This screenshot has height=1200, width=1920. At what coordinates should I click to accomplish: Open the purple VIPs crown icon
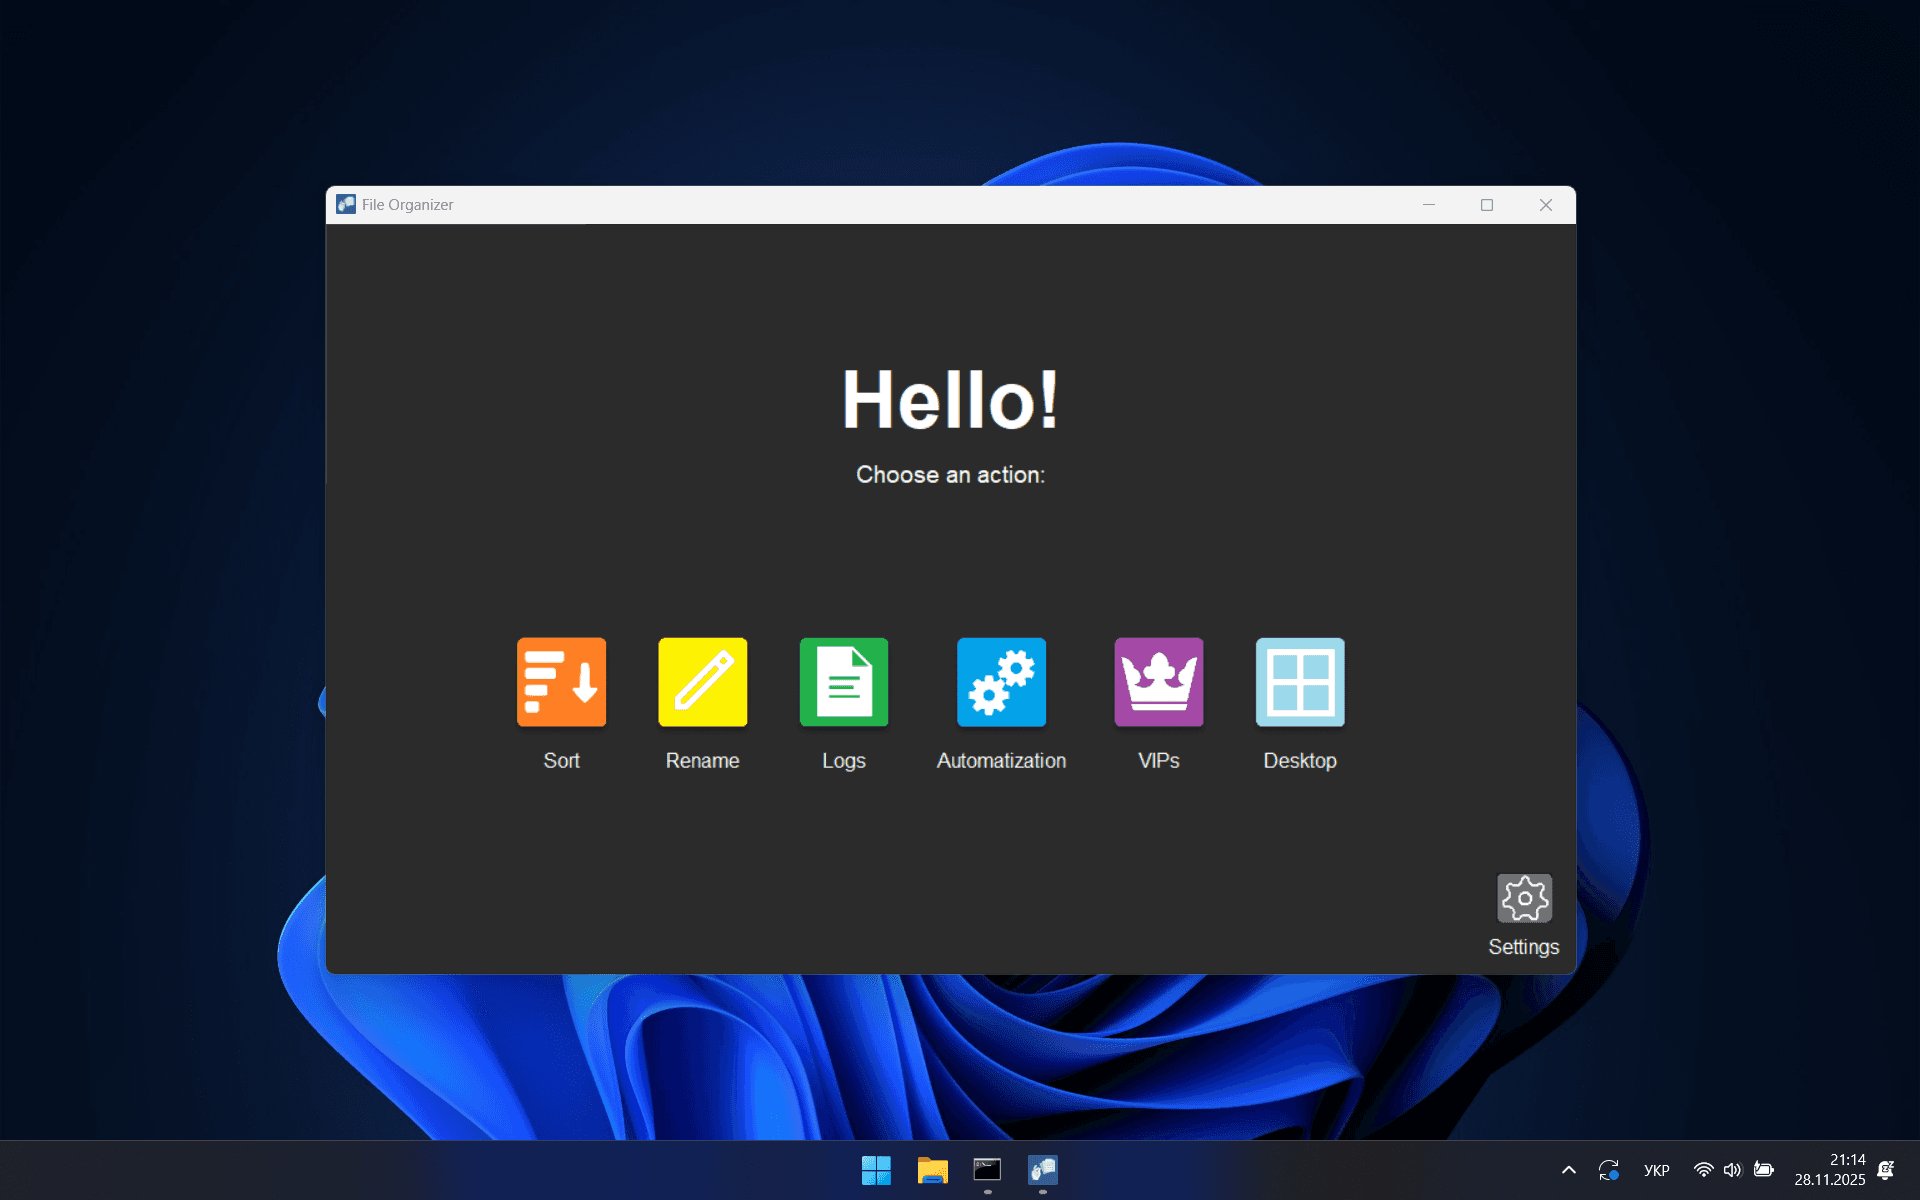[x=1158, y=682]
